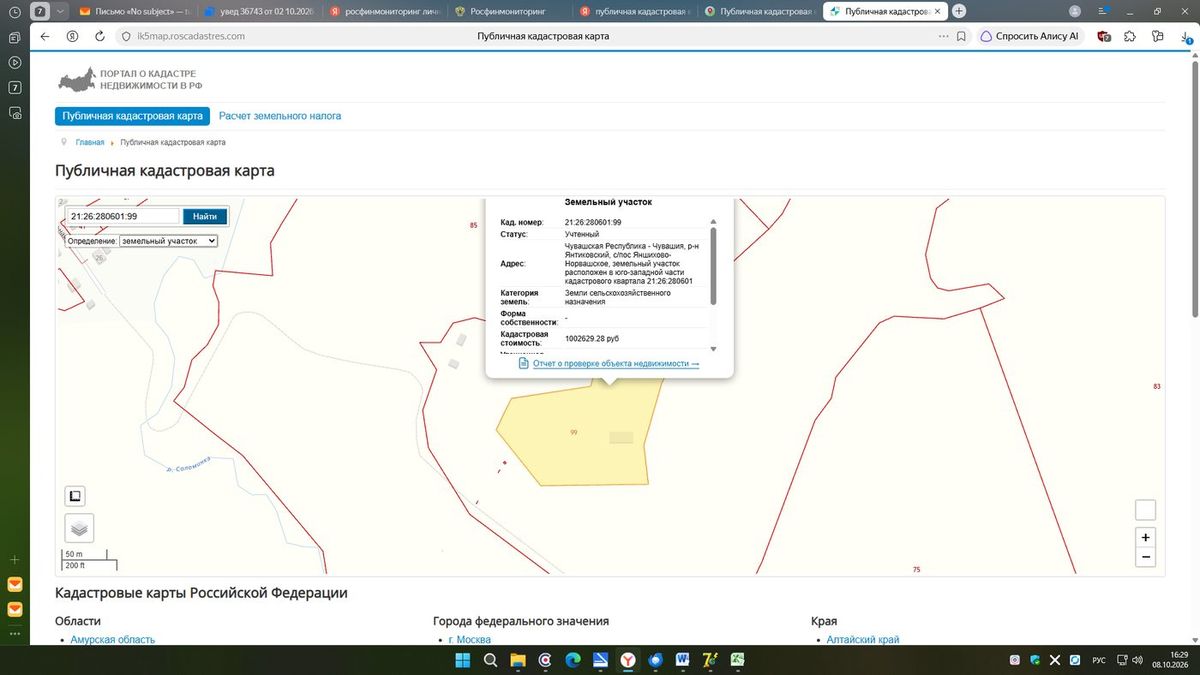Click the 'Главная' breadcrumb link
This screenshot has width=1200, height=675.
click(x=90, y=143)
